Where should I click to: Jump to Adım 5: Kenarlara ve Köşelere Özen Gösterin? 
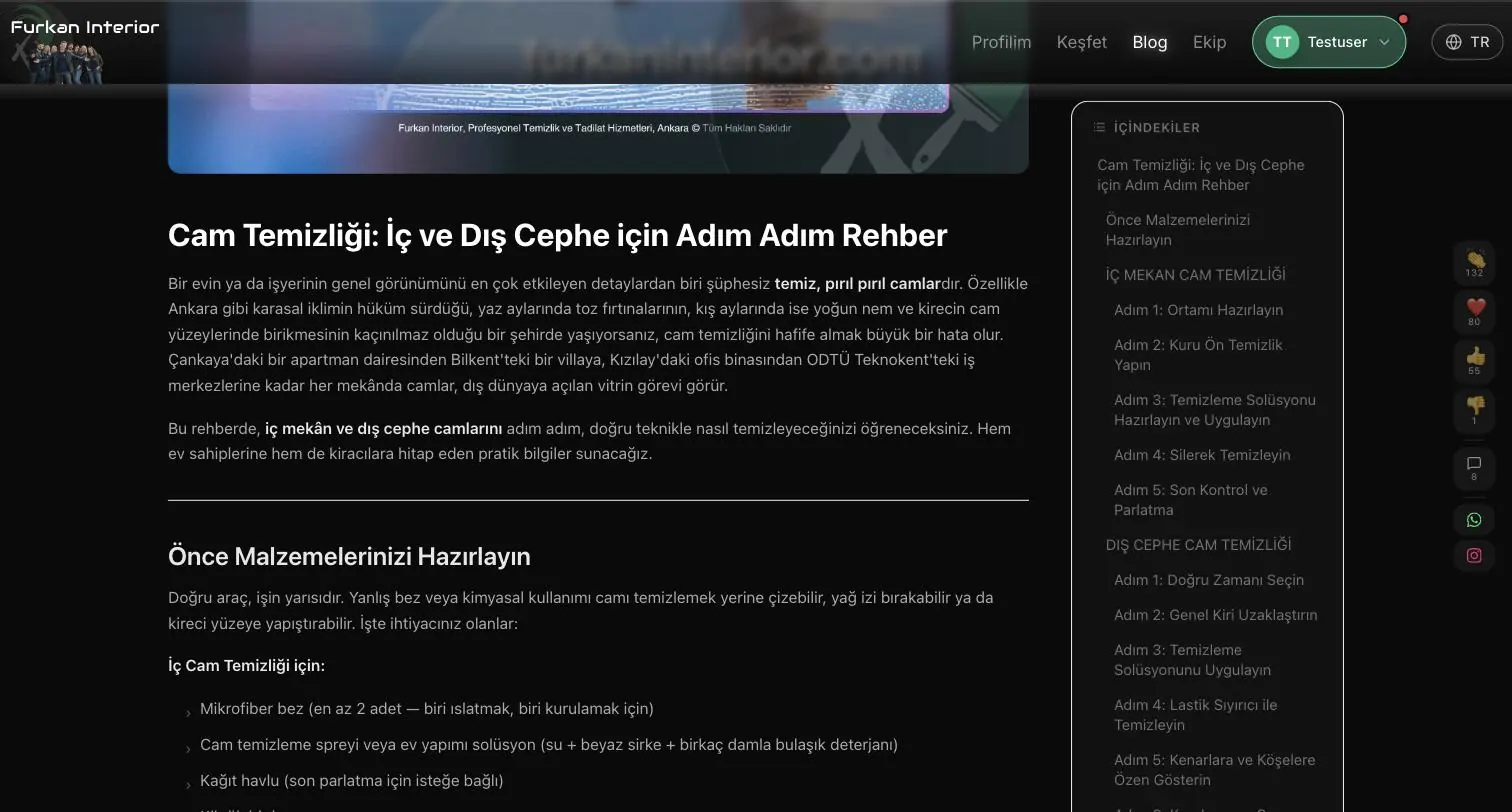coord(1215,770)
